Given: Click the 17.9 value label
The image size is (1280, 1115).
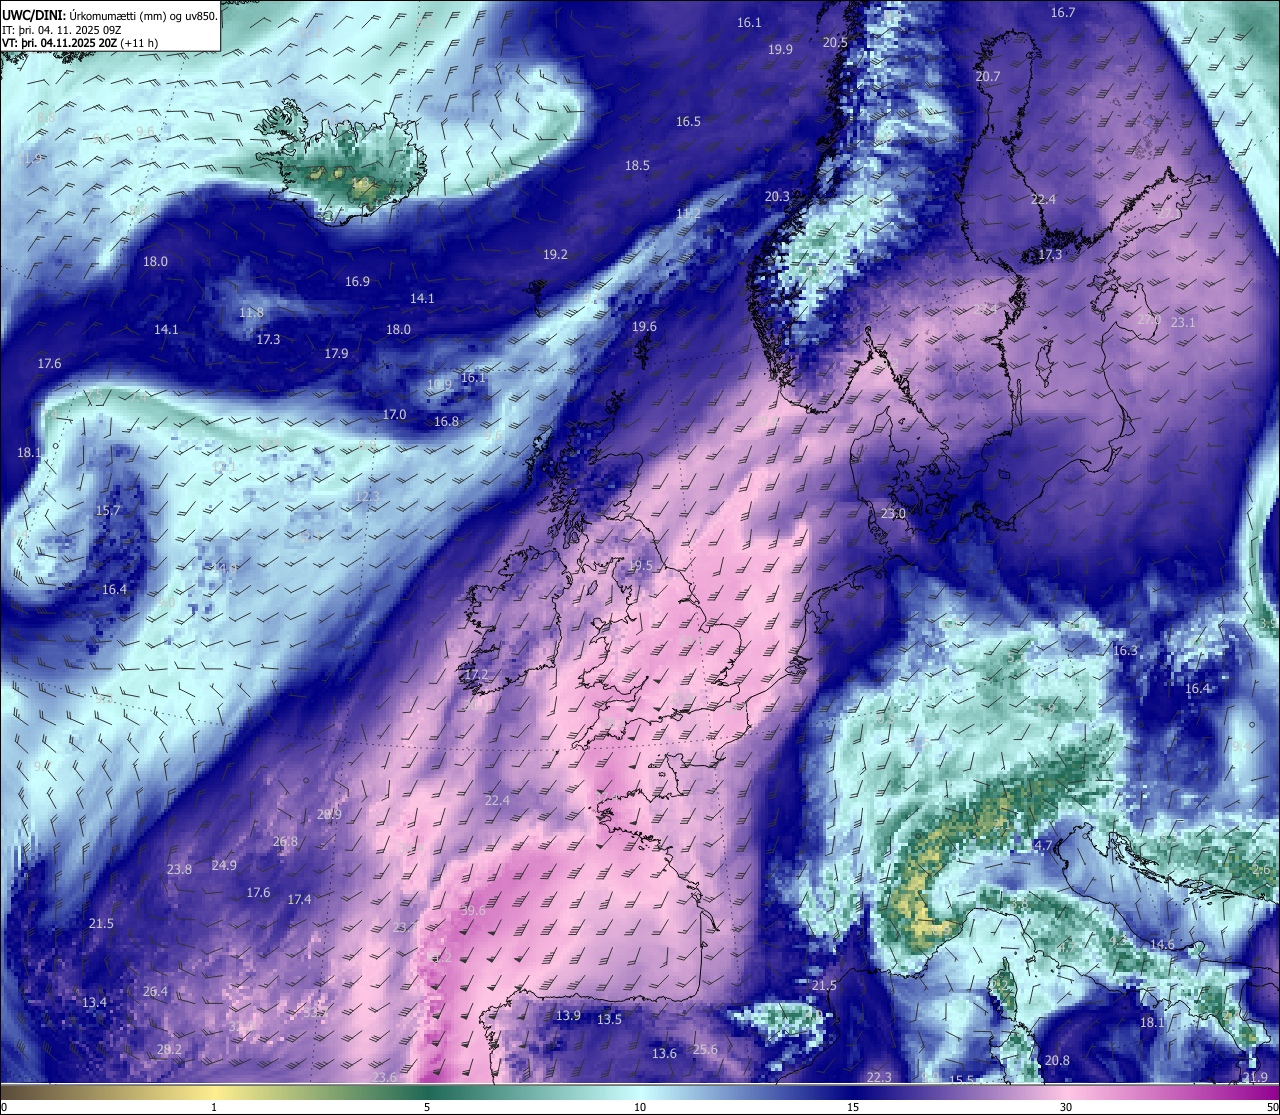Looking at the screenshot, I should tap(336, 354).
